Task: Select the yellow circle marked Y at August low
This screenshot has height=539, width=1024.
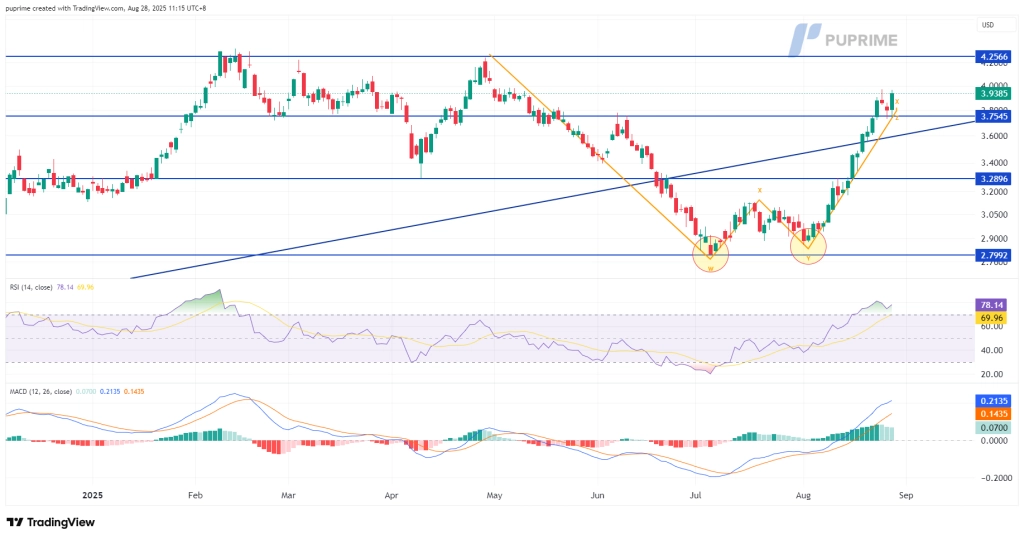Action: (808, 246)
